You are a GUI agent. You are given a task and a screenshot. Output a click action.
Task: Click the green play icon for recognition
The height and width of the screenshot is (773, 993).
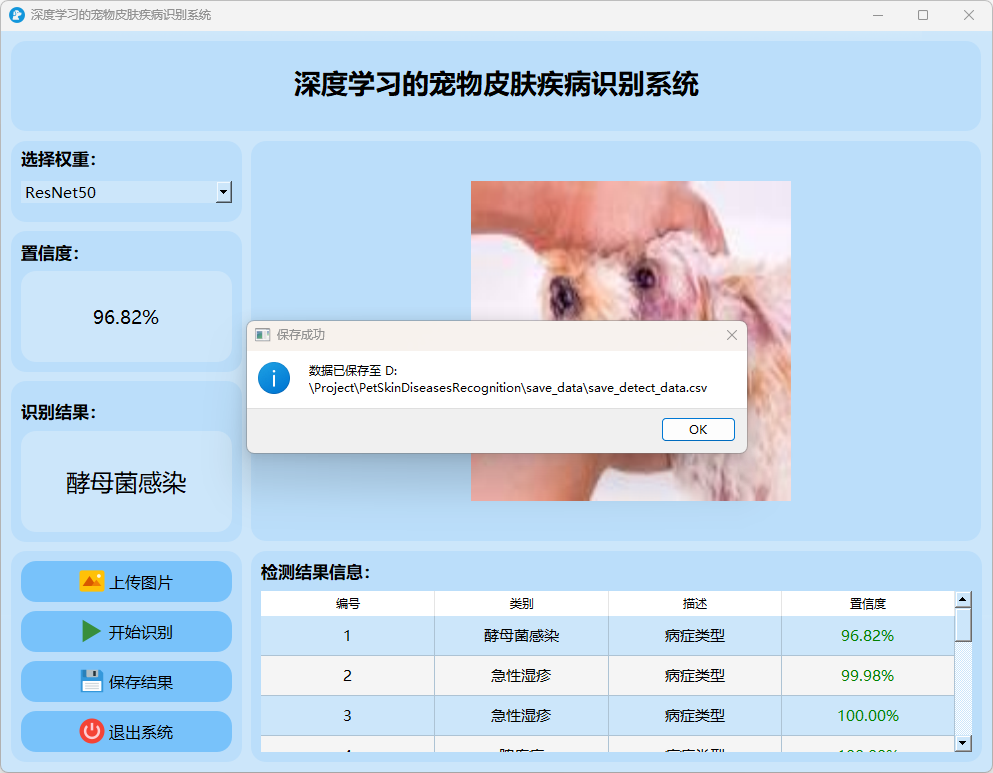coord(92,631)
